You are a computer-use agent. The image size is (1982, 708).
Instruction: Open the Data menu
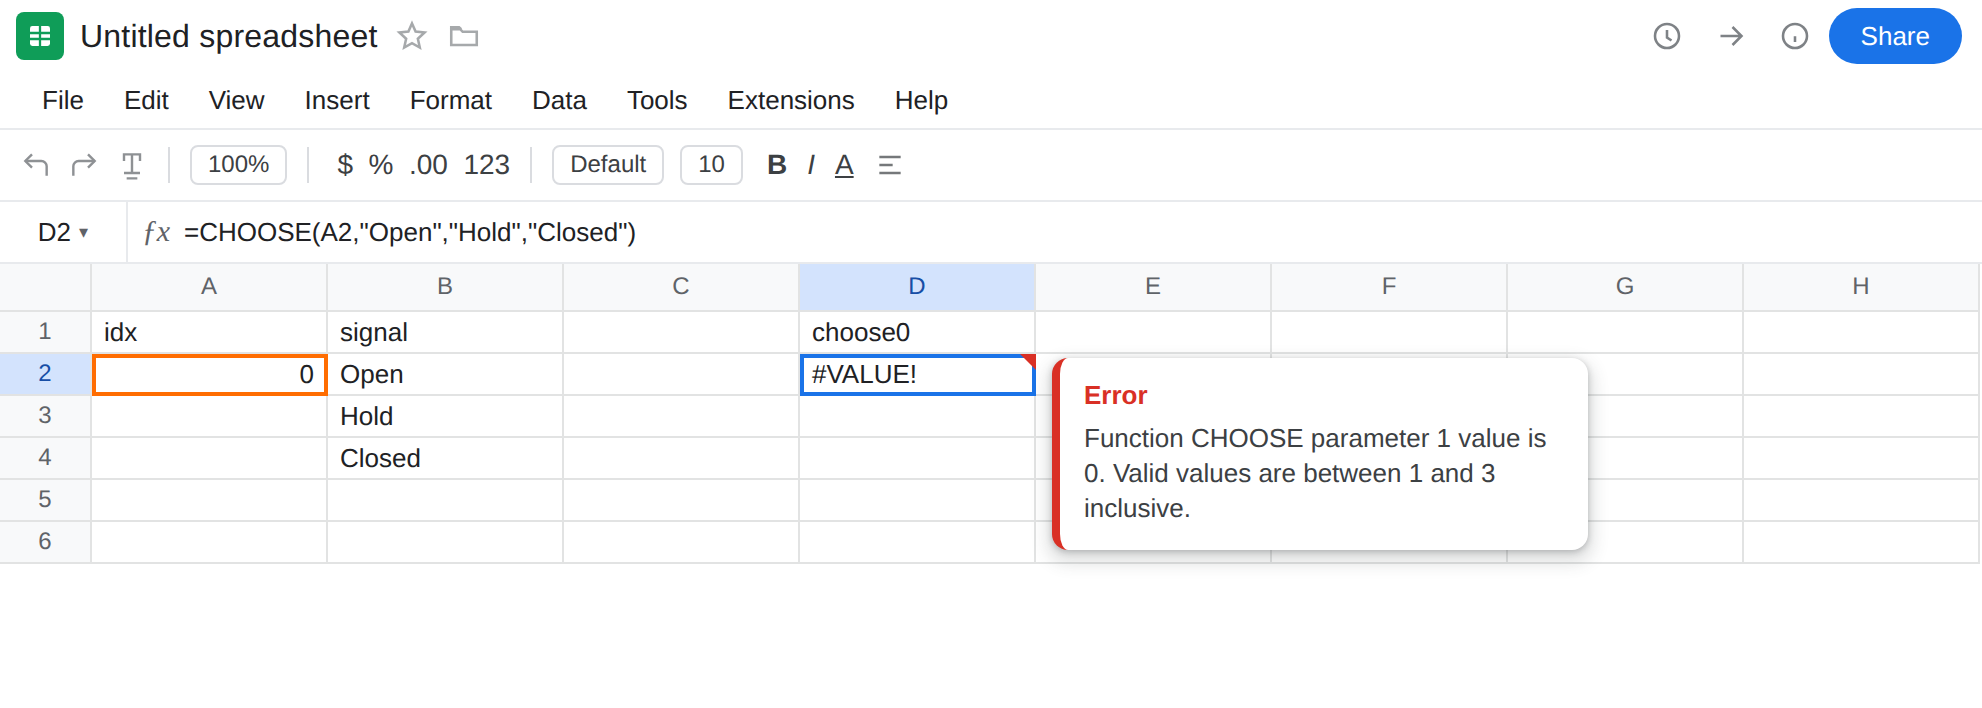coord(559,100)
